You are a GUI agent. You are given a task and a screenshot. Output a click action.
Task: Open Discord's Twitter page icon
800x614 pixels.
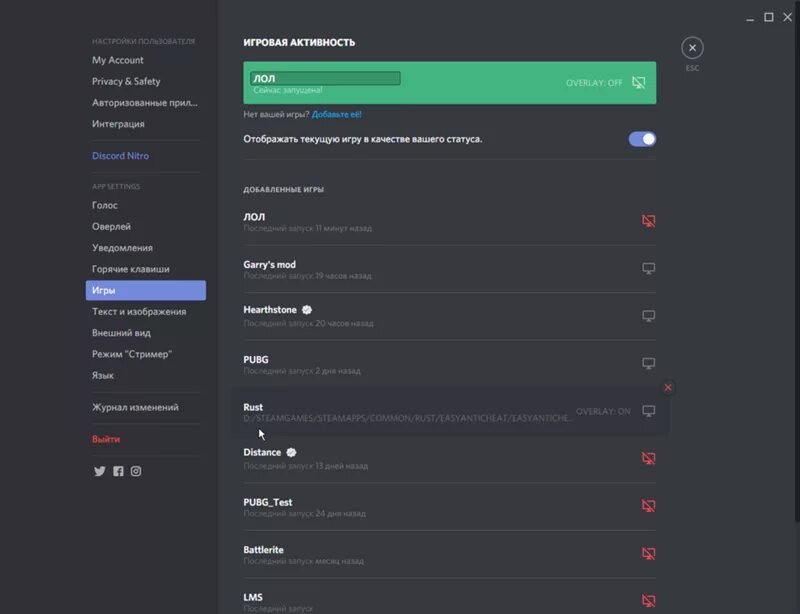99,471
